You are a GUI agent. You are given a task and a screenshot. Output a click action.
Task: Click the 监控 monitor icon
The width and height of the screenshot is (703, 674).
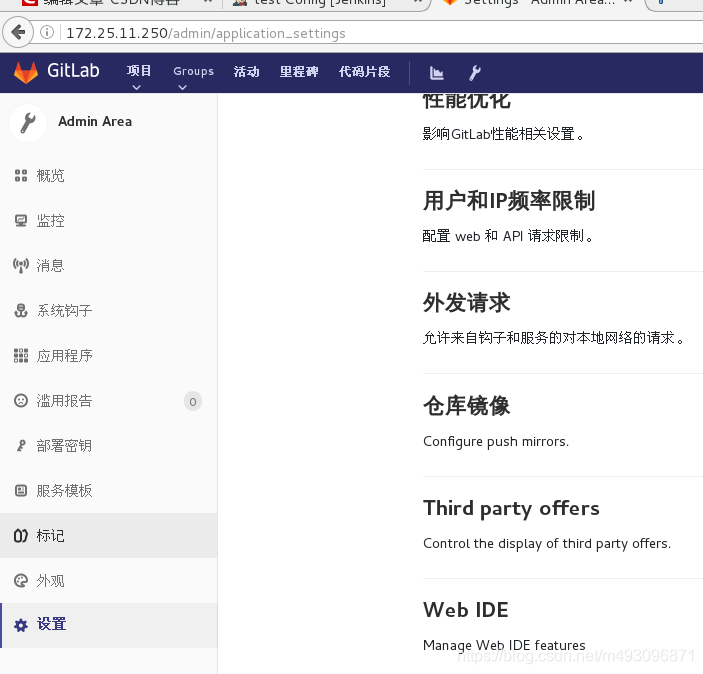[21, 221]
